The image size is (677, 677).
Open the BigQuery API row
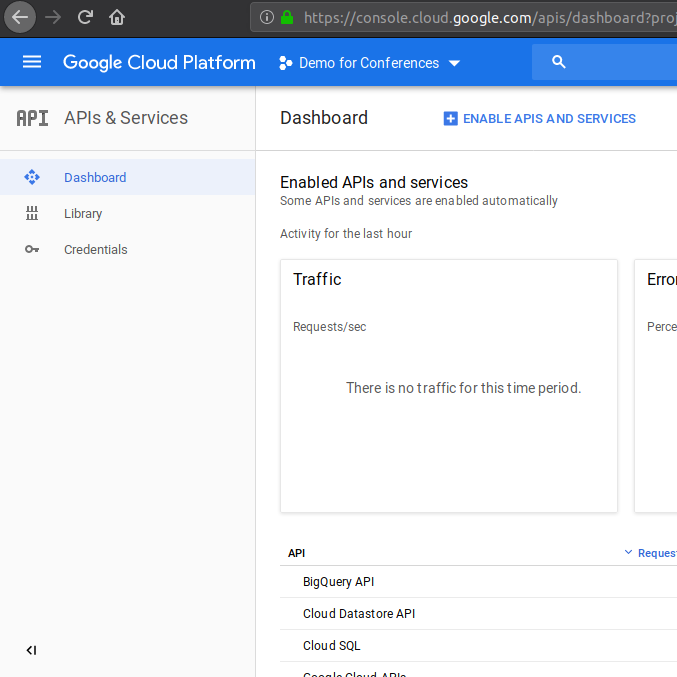click(x=478, y=582)
